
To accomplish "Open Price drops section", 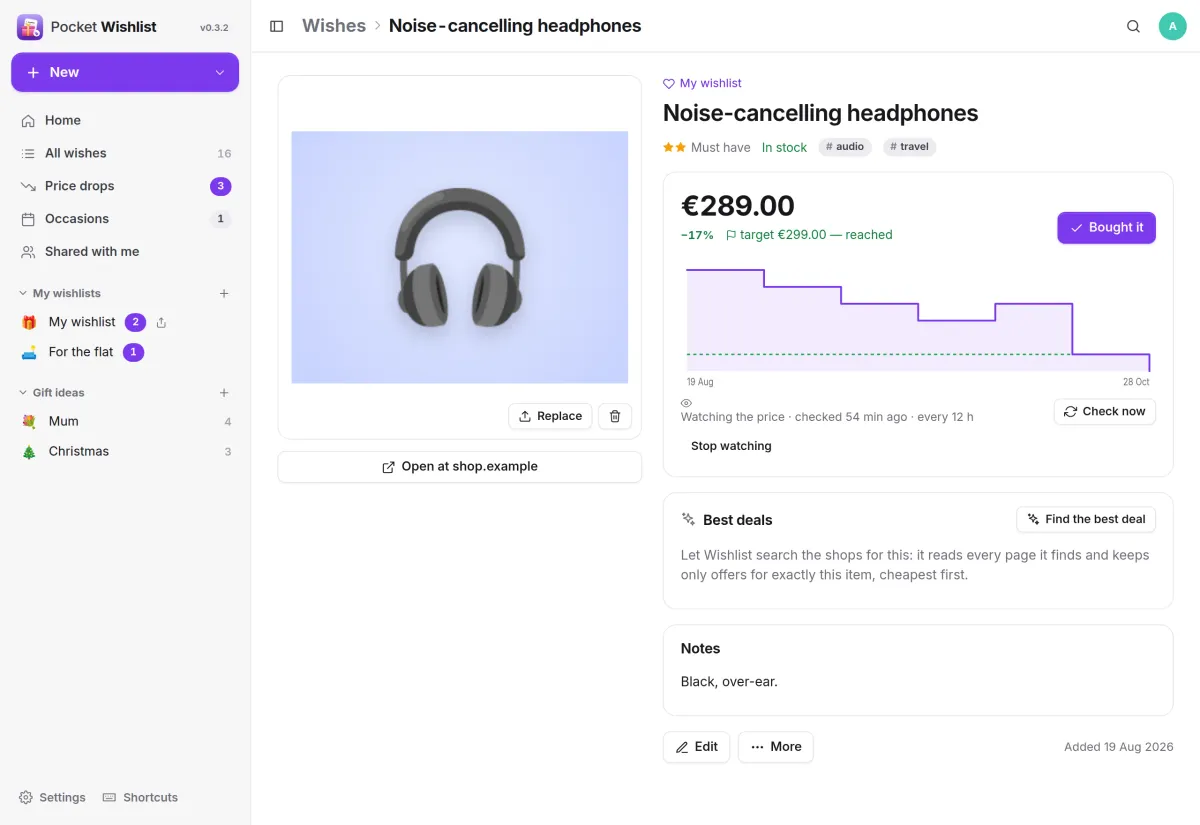I will [x=125, y=186].
